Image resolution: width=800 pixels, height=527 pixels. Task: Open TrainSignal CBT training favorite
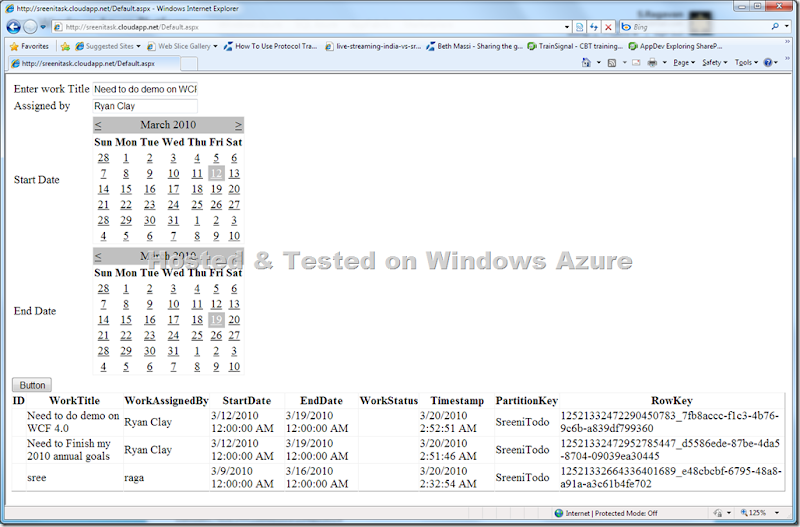(575, 46)
